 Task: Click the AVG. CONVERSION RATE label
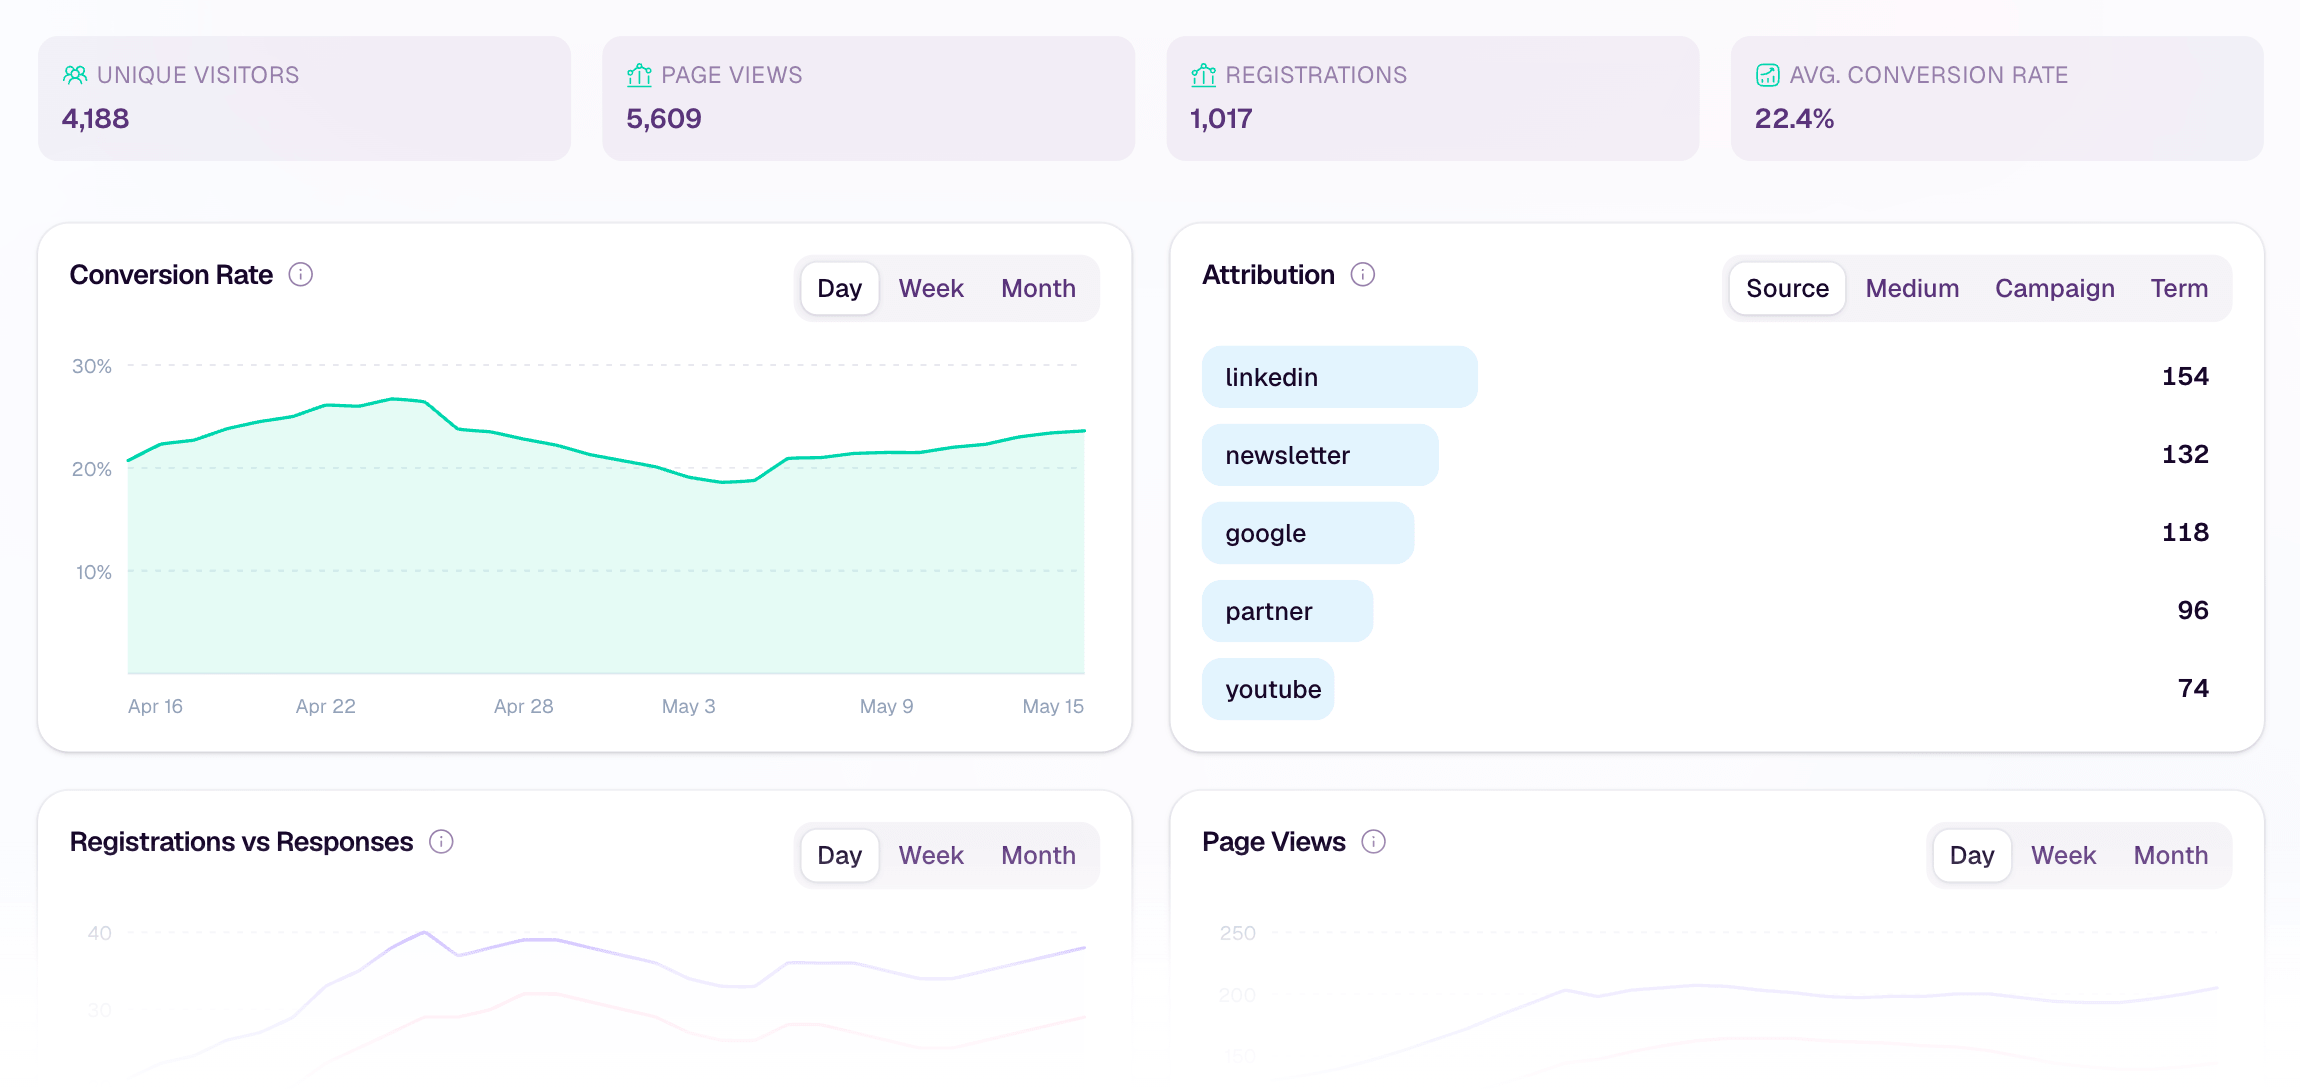pos(1929,75)
